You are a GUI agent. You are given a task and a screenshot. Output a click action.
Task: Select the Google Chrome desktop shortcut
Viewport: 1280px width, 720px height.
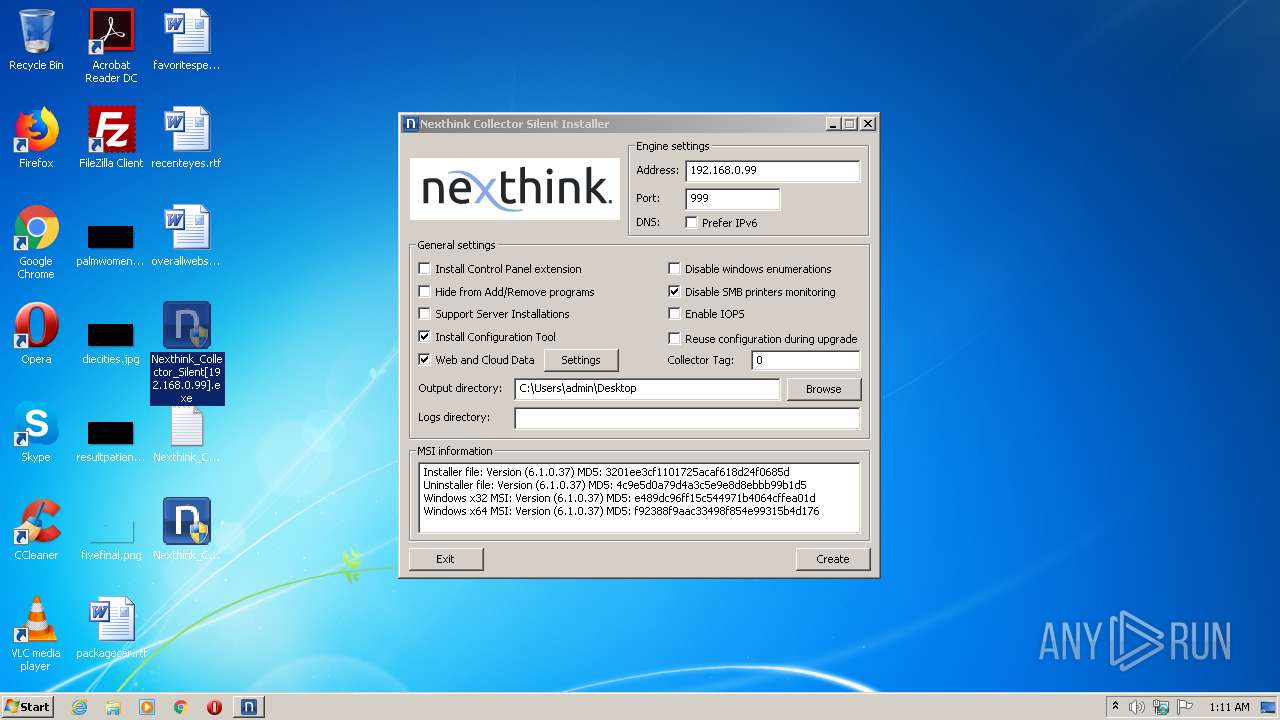tap(36, 242)
